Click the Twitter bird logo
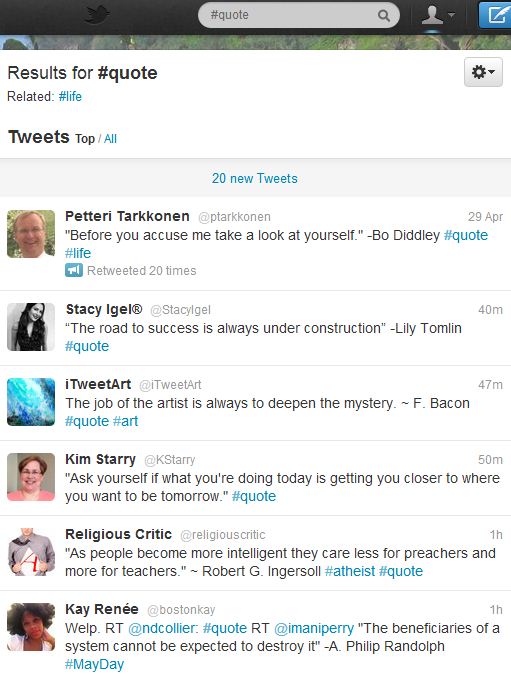The width and height of the screenshot is (511, 674). [96, 15]
